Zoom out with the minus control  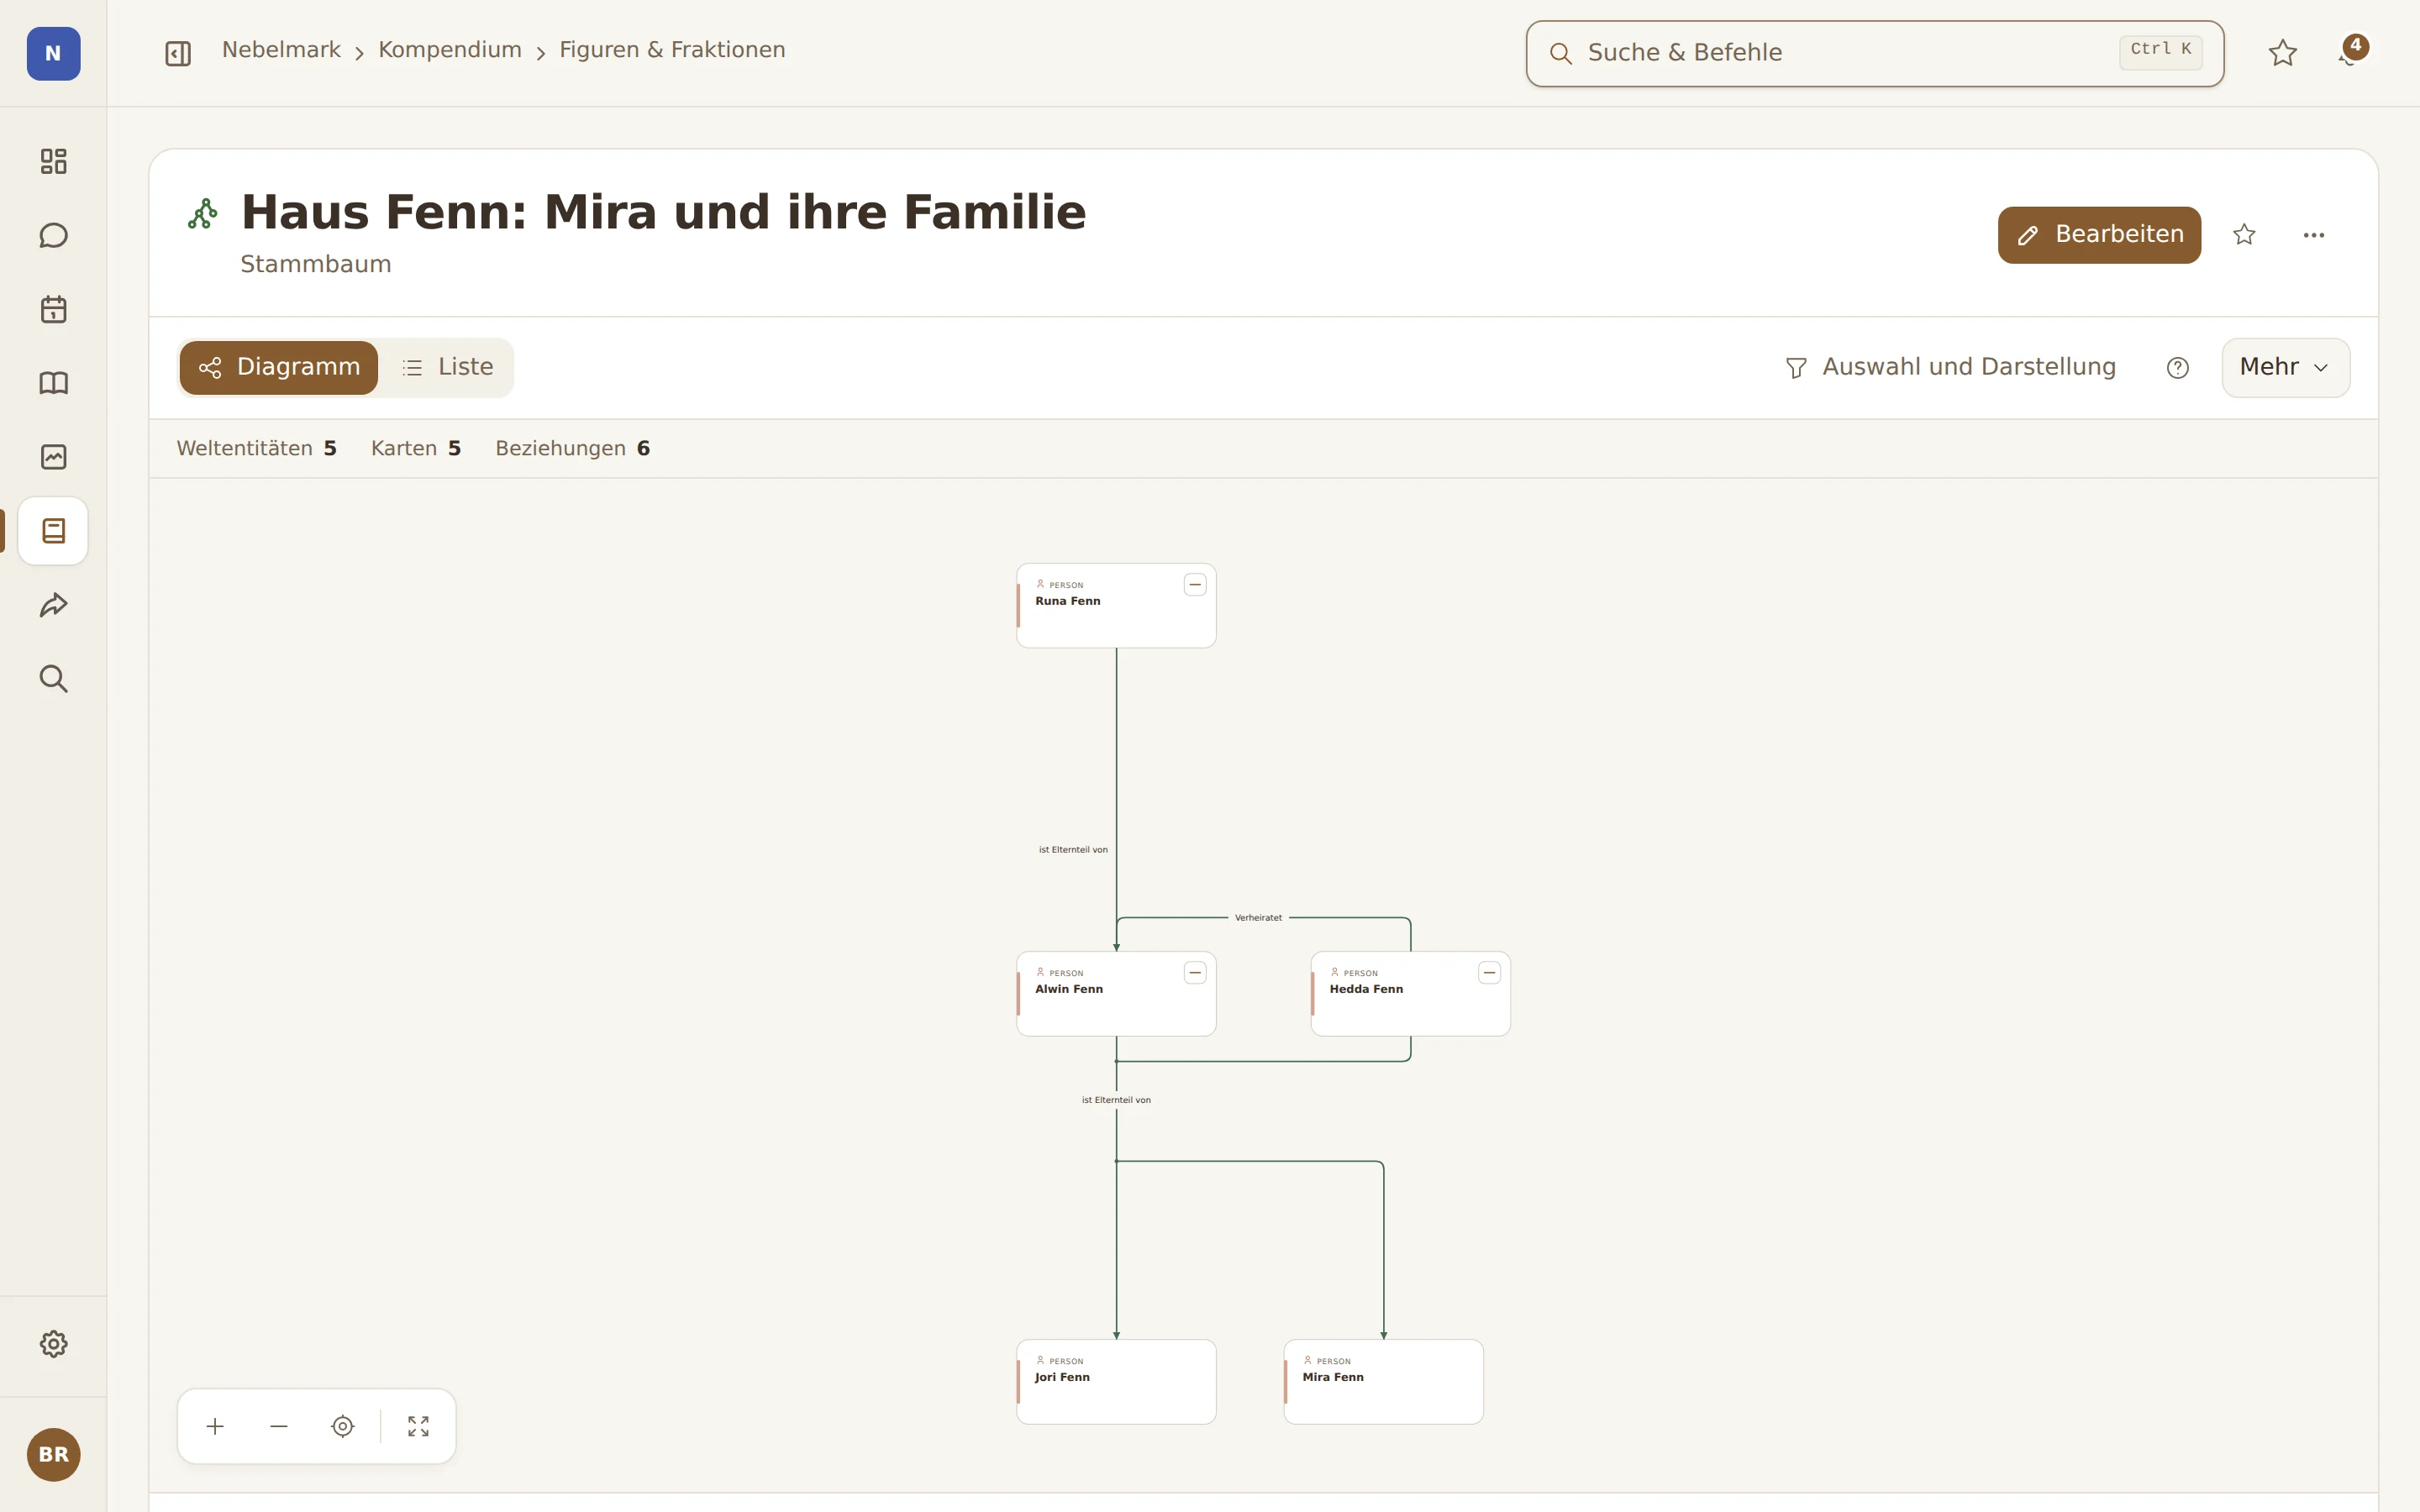279,1426
